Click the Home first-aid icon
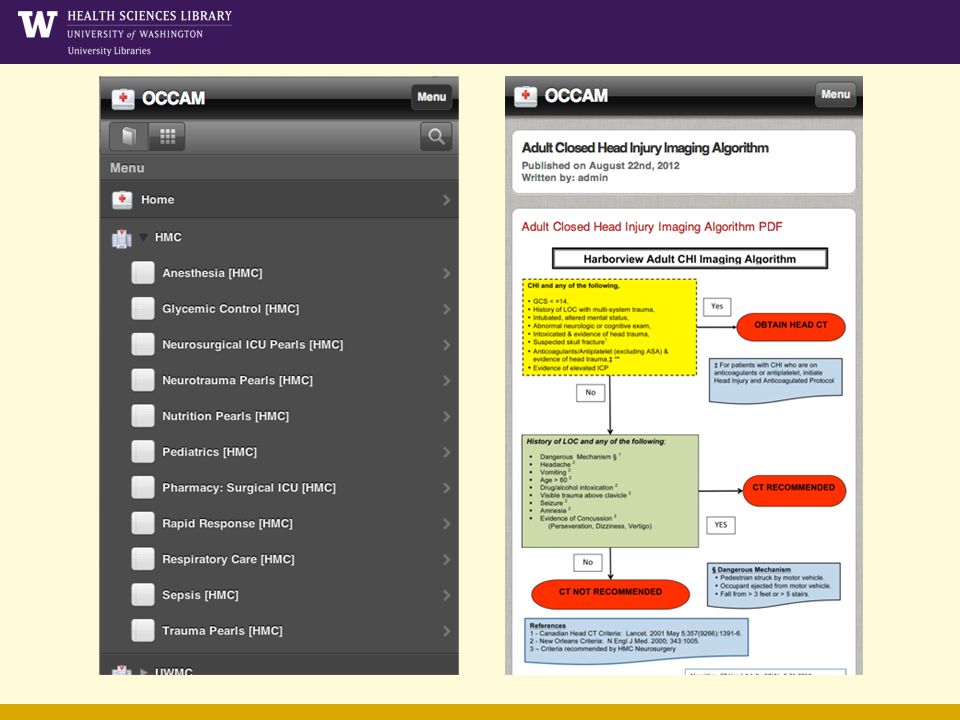 click(122, 200)
